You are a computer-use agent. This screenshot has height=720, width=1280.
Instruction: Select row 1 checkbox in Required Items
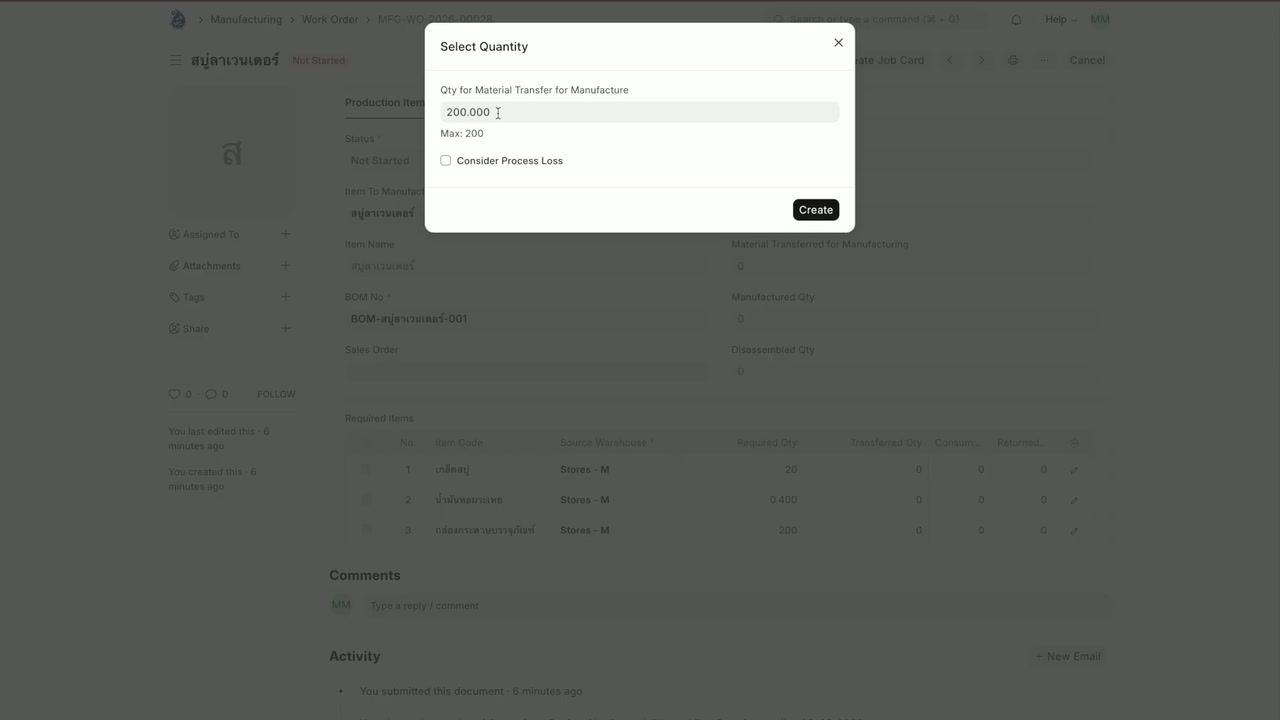[366, 469]
